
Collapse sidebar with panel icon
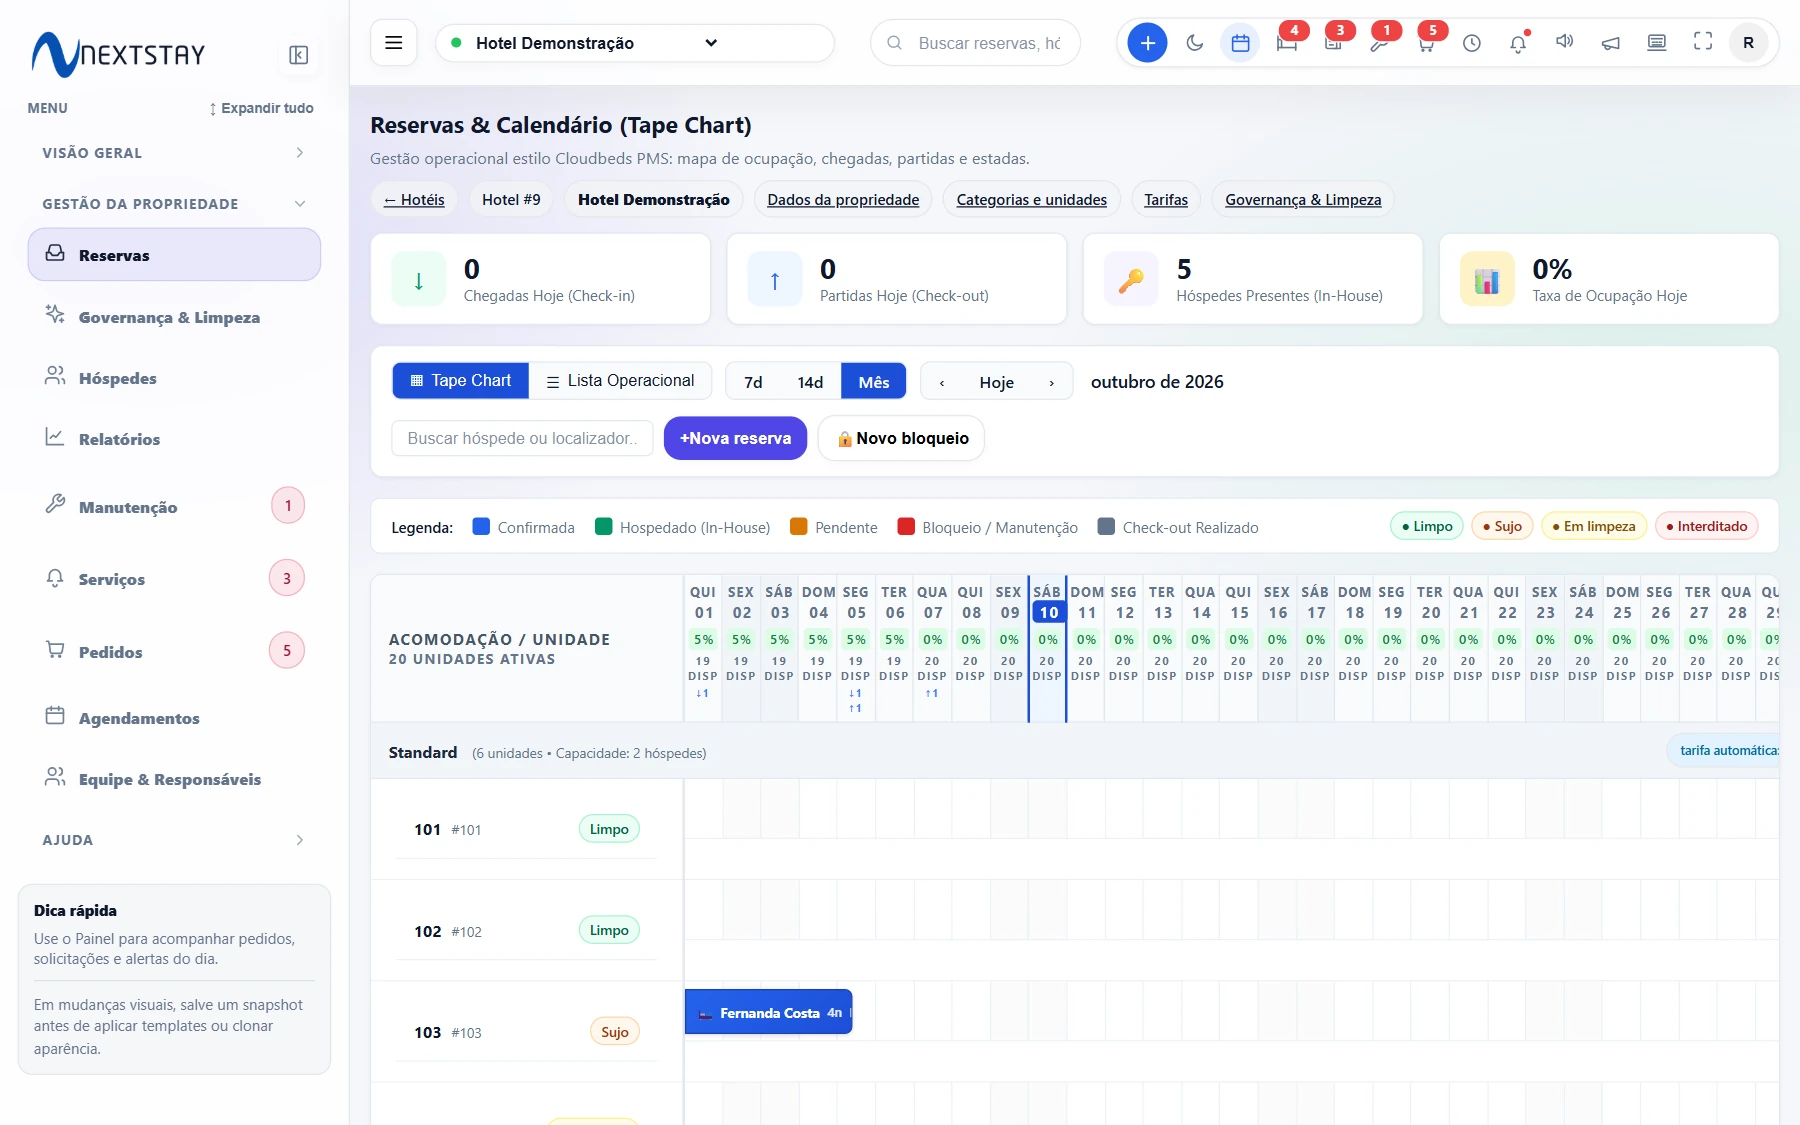pos(298,55)
